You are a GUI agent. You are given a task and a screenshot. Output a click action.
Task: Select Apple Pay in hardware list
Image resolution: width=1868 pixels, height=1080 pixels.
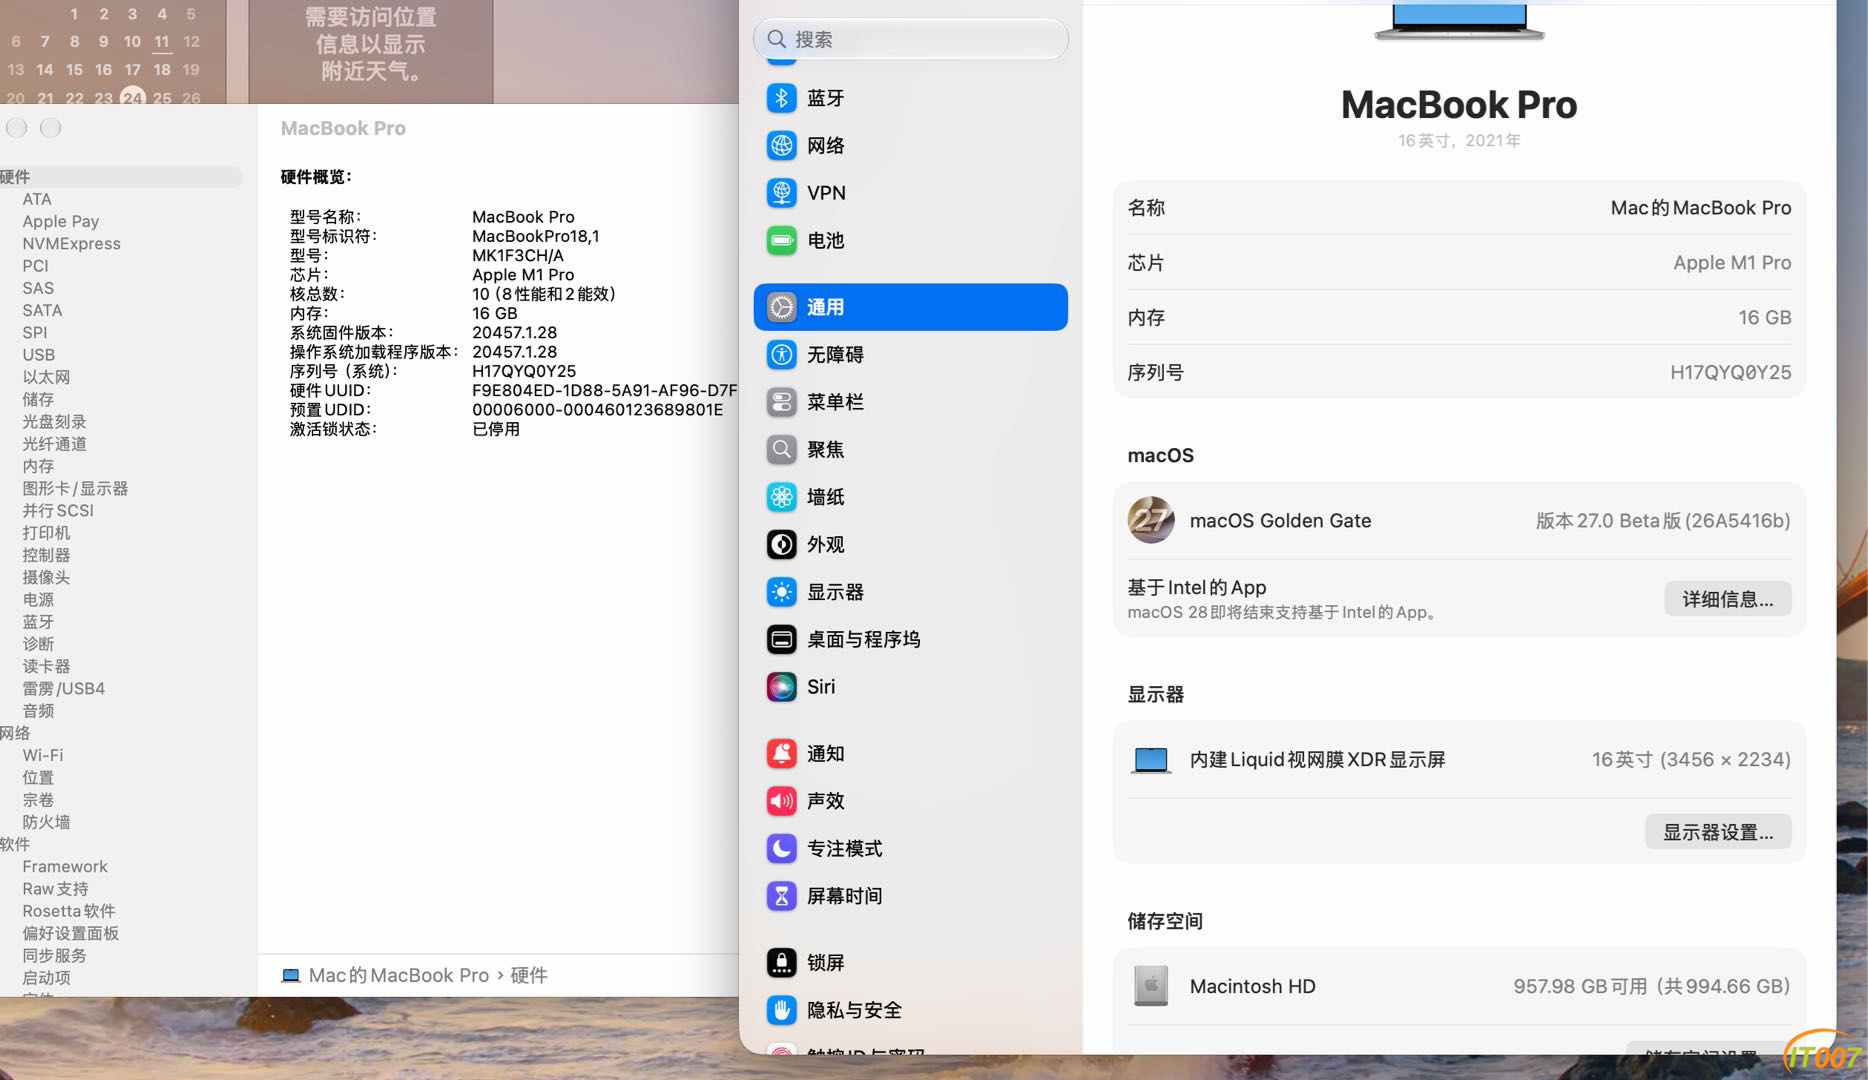(61, 221)
